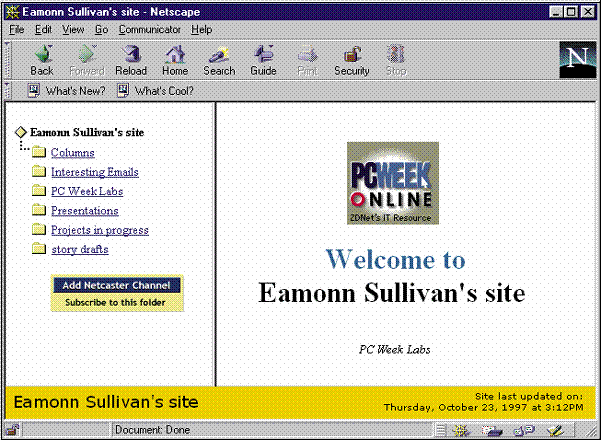Click the italic PC Week Labs text

[x=394, y=350]
